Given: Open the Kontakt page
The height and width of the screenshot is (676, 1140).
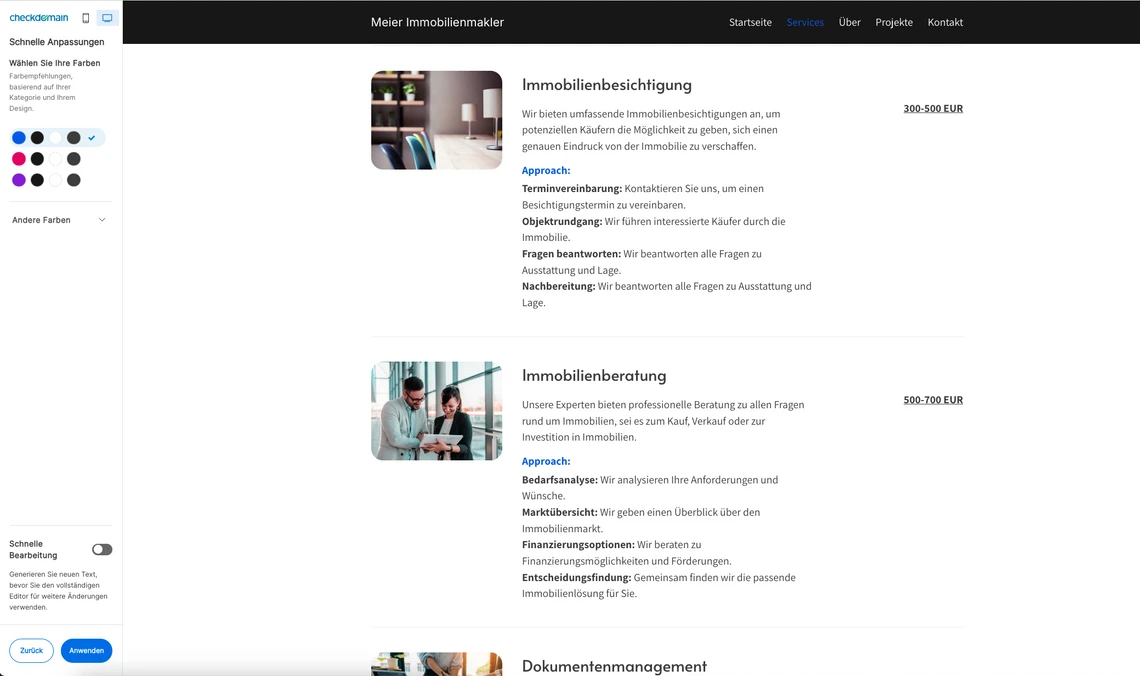Looking at the screenshot, I should tap(944, 22).
